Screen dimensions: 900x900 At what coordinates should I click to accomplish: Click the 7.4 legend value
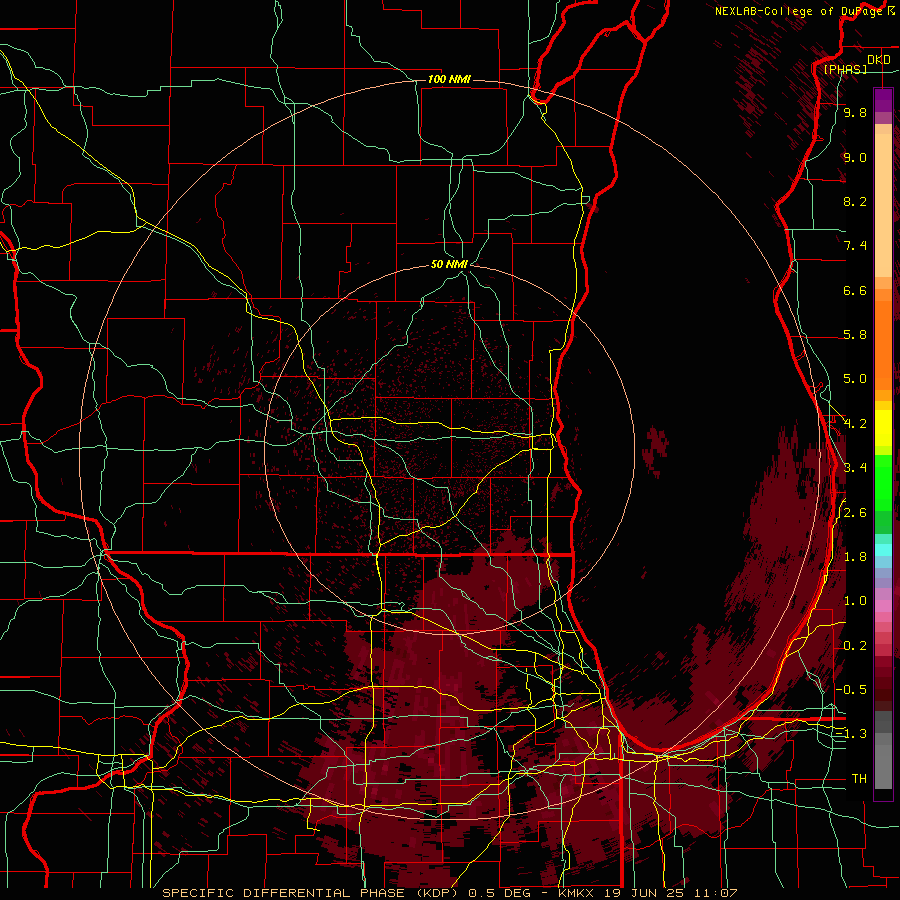pos(855,246)
